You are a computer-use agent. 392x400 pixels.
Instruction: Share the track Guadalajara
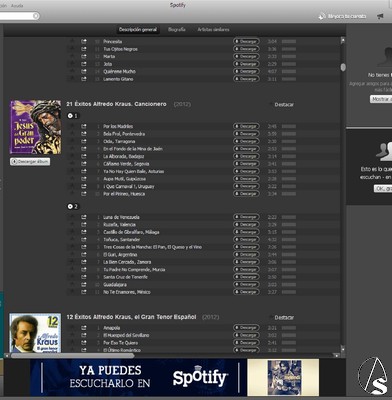[x=84, y=284]
